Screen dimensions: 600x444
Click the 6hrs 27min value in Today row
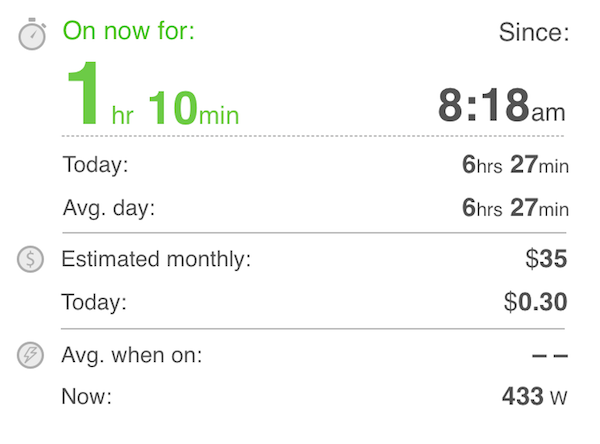pos(515,165)
